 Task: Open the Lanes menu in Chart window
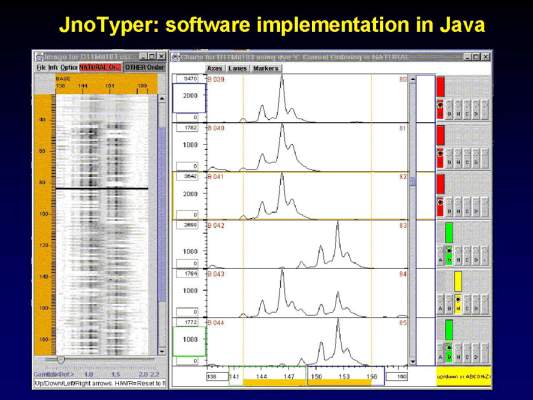(238, 68)
